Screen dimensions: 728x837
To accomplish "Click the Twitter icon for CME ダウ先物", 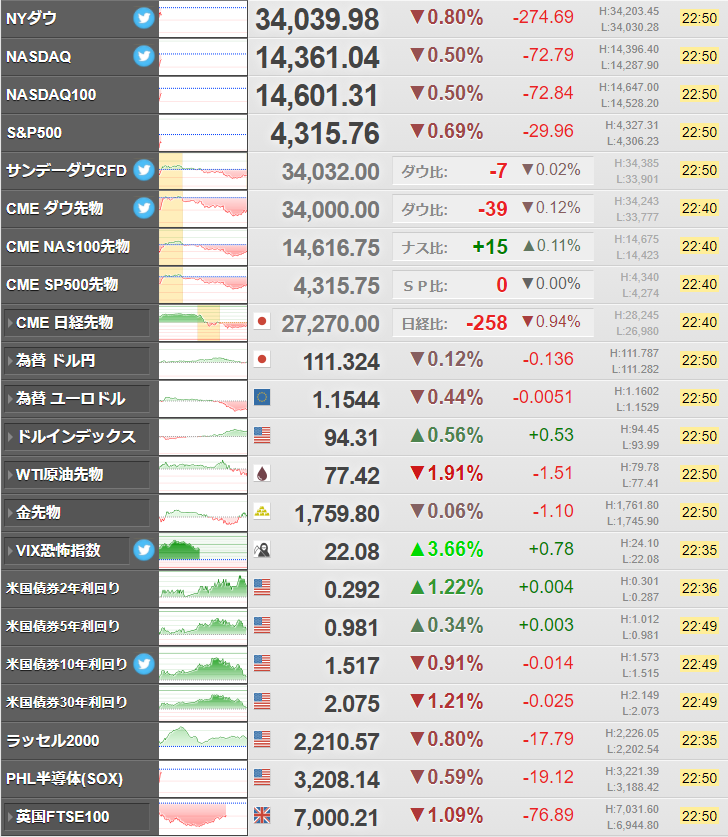I will (x=144, y=208).
